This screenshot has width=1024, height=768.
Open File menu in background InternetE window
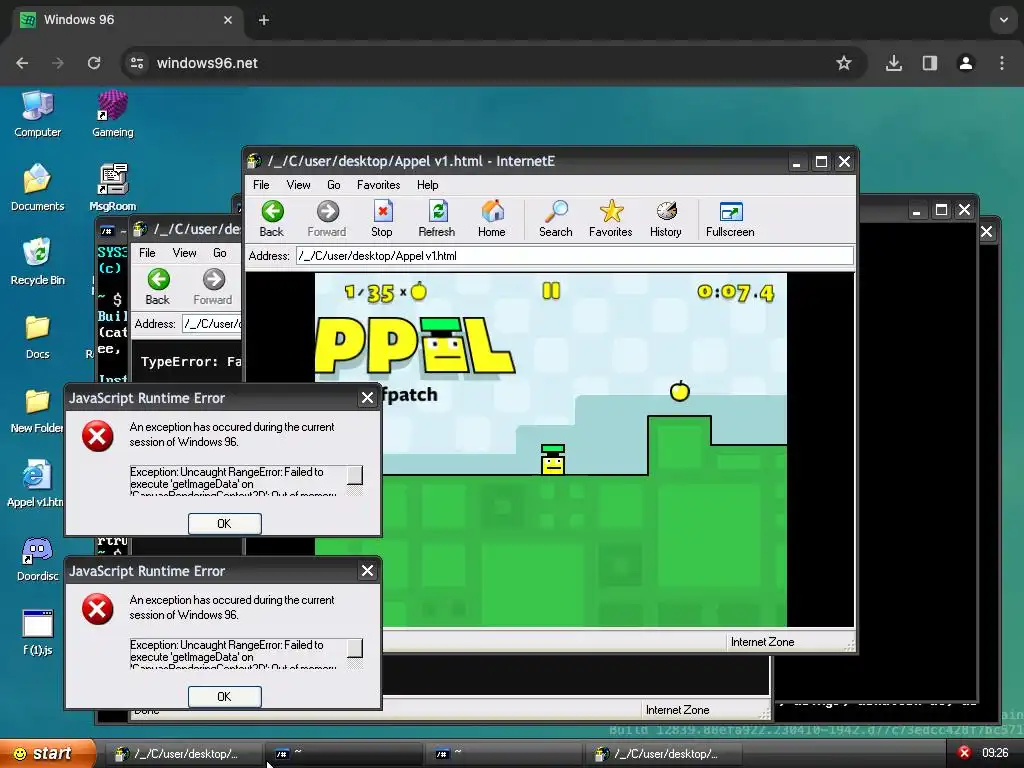148,253
